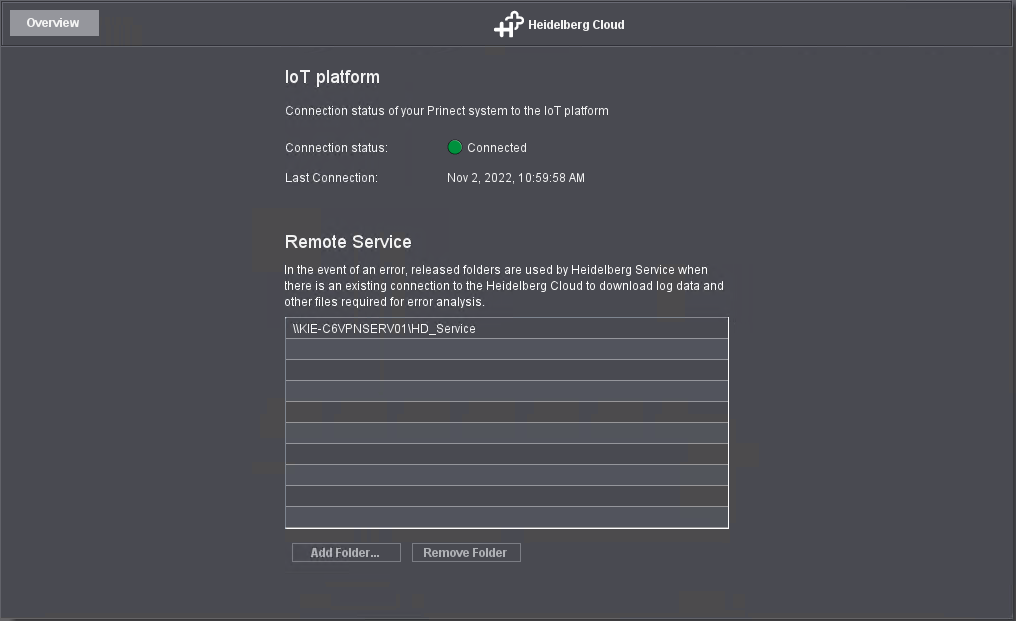
Task: Click the Last Connection label
Action: (x=331, y=178)
